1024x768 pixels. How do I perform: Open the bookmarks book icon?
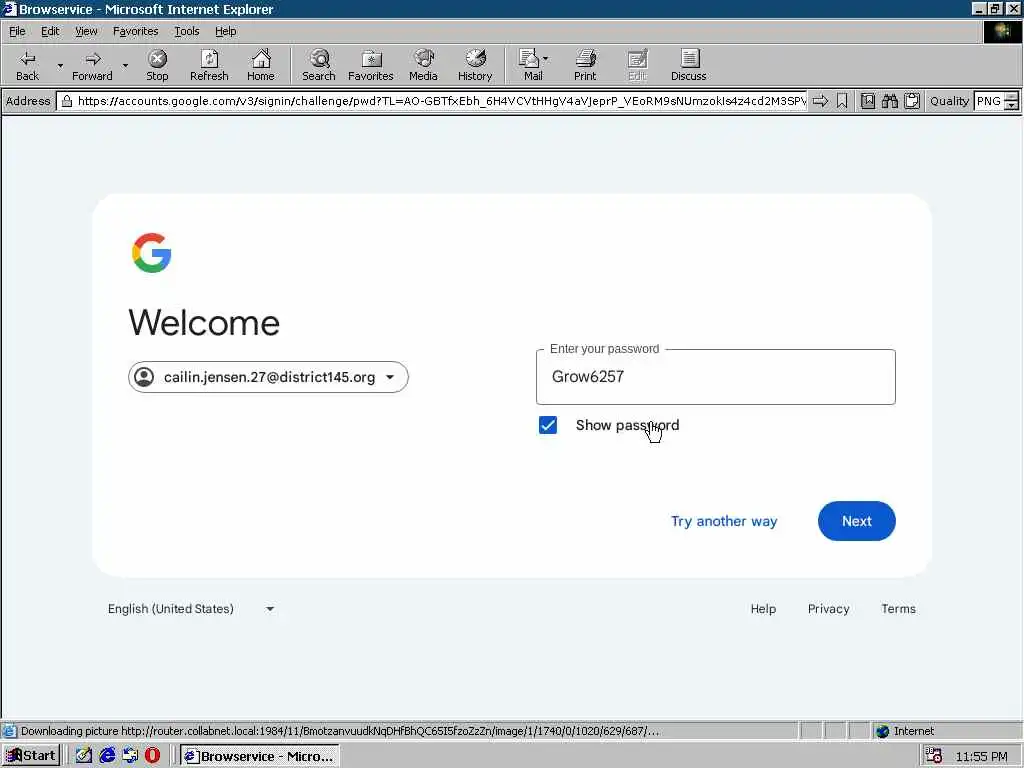pos(867,101)
